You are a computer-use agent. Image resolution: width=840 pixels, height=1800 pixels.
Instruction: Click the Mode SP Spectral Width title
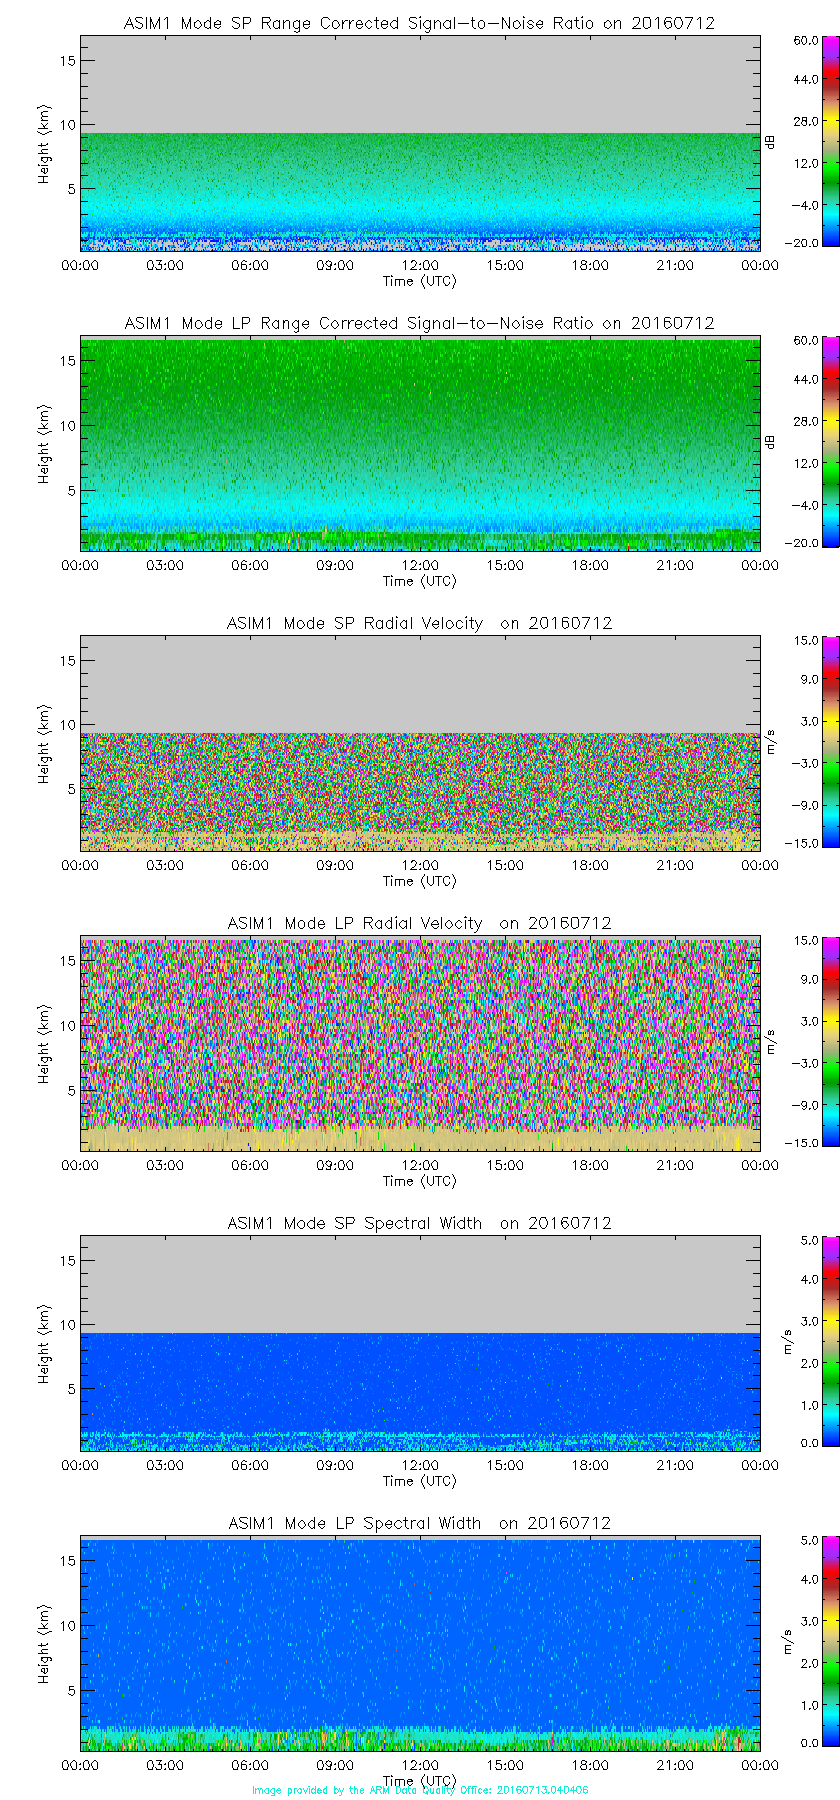419,1223
